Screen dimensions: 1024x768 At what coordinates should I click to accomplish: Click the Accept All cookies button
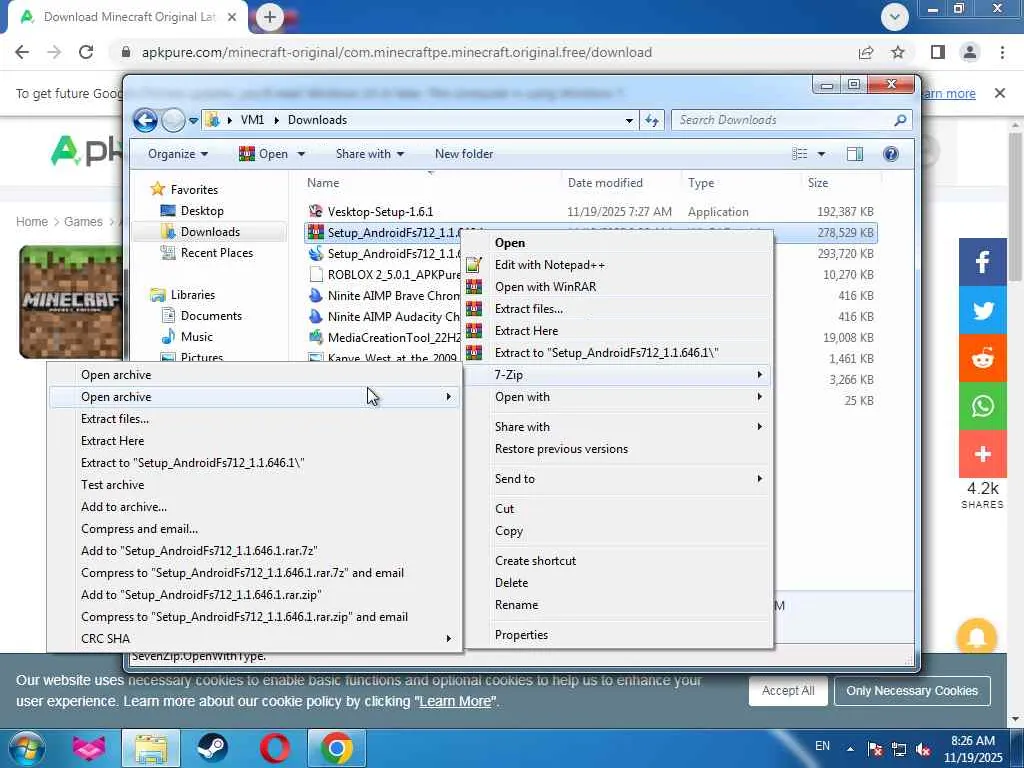[788, 690]
